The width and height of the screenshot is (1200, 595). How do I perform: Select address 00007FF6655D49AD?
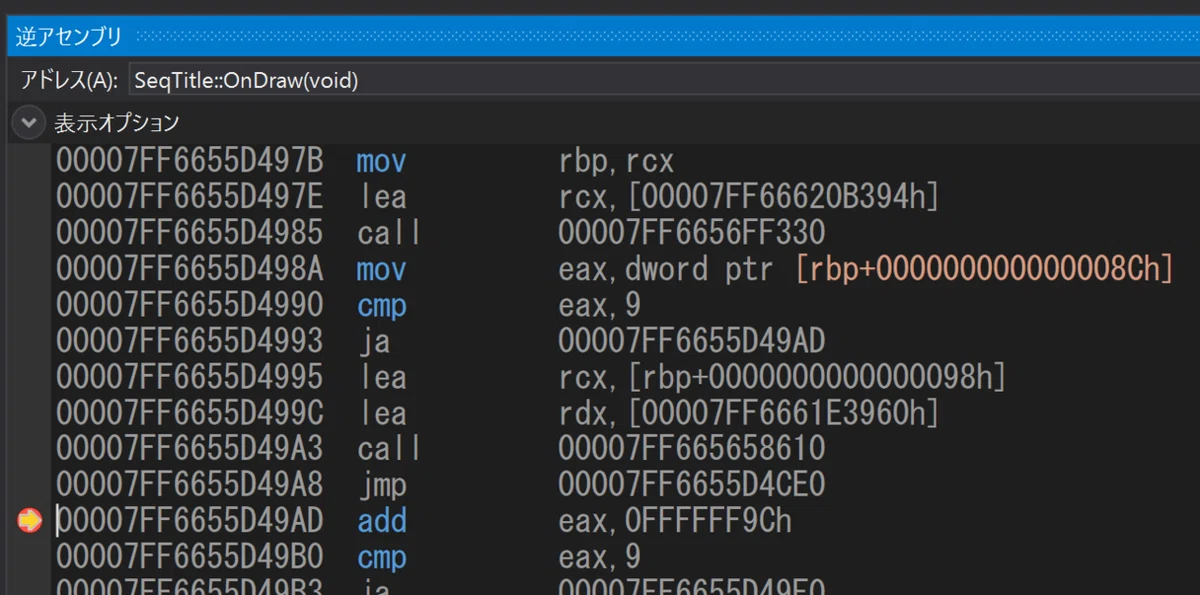pyautogui.click(x=189, y=521)
